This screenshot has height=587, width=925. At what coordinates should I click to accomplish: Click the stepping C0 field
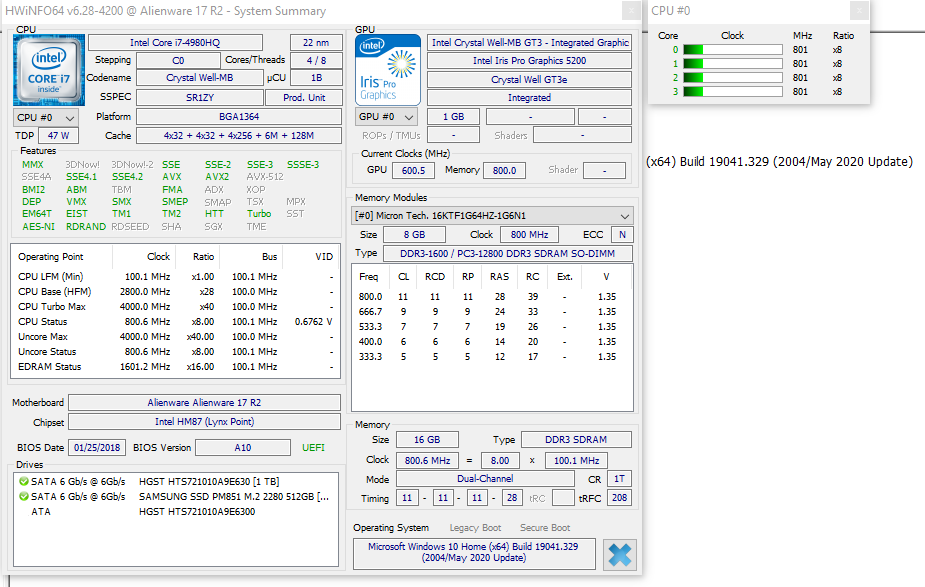(x=178, y=60)
